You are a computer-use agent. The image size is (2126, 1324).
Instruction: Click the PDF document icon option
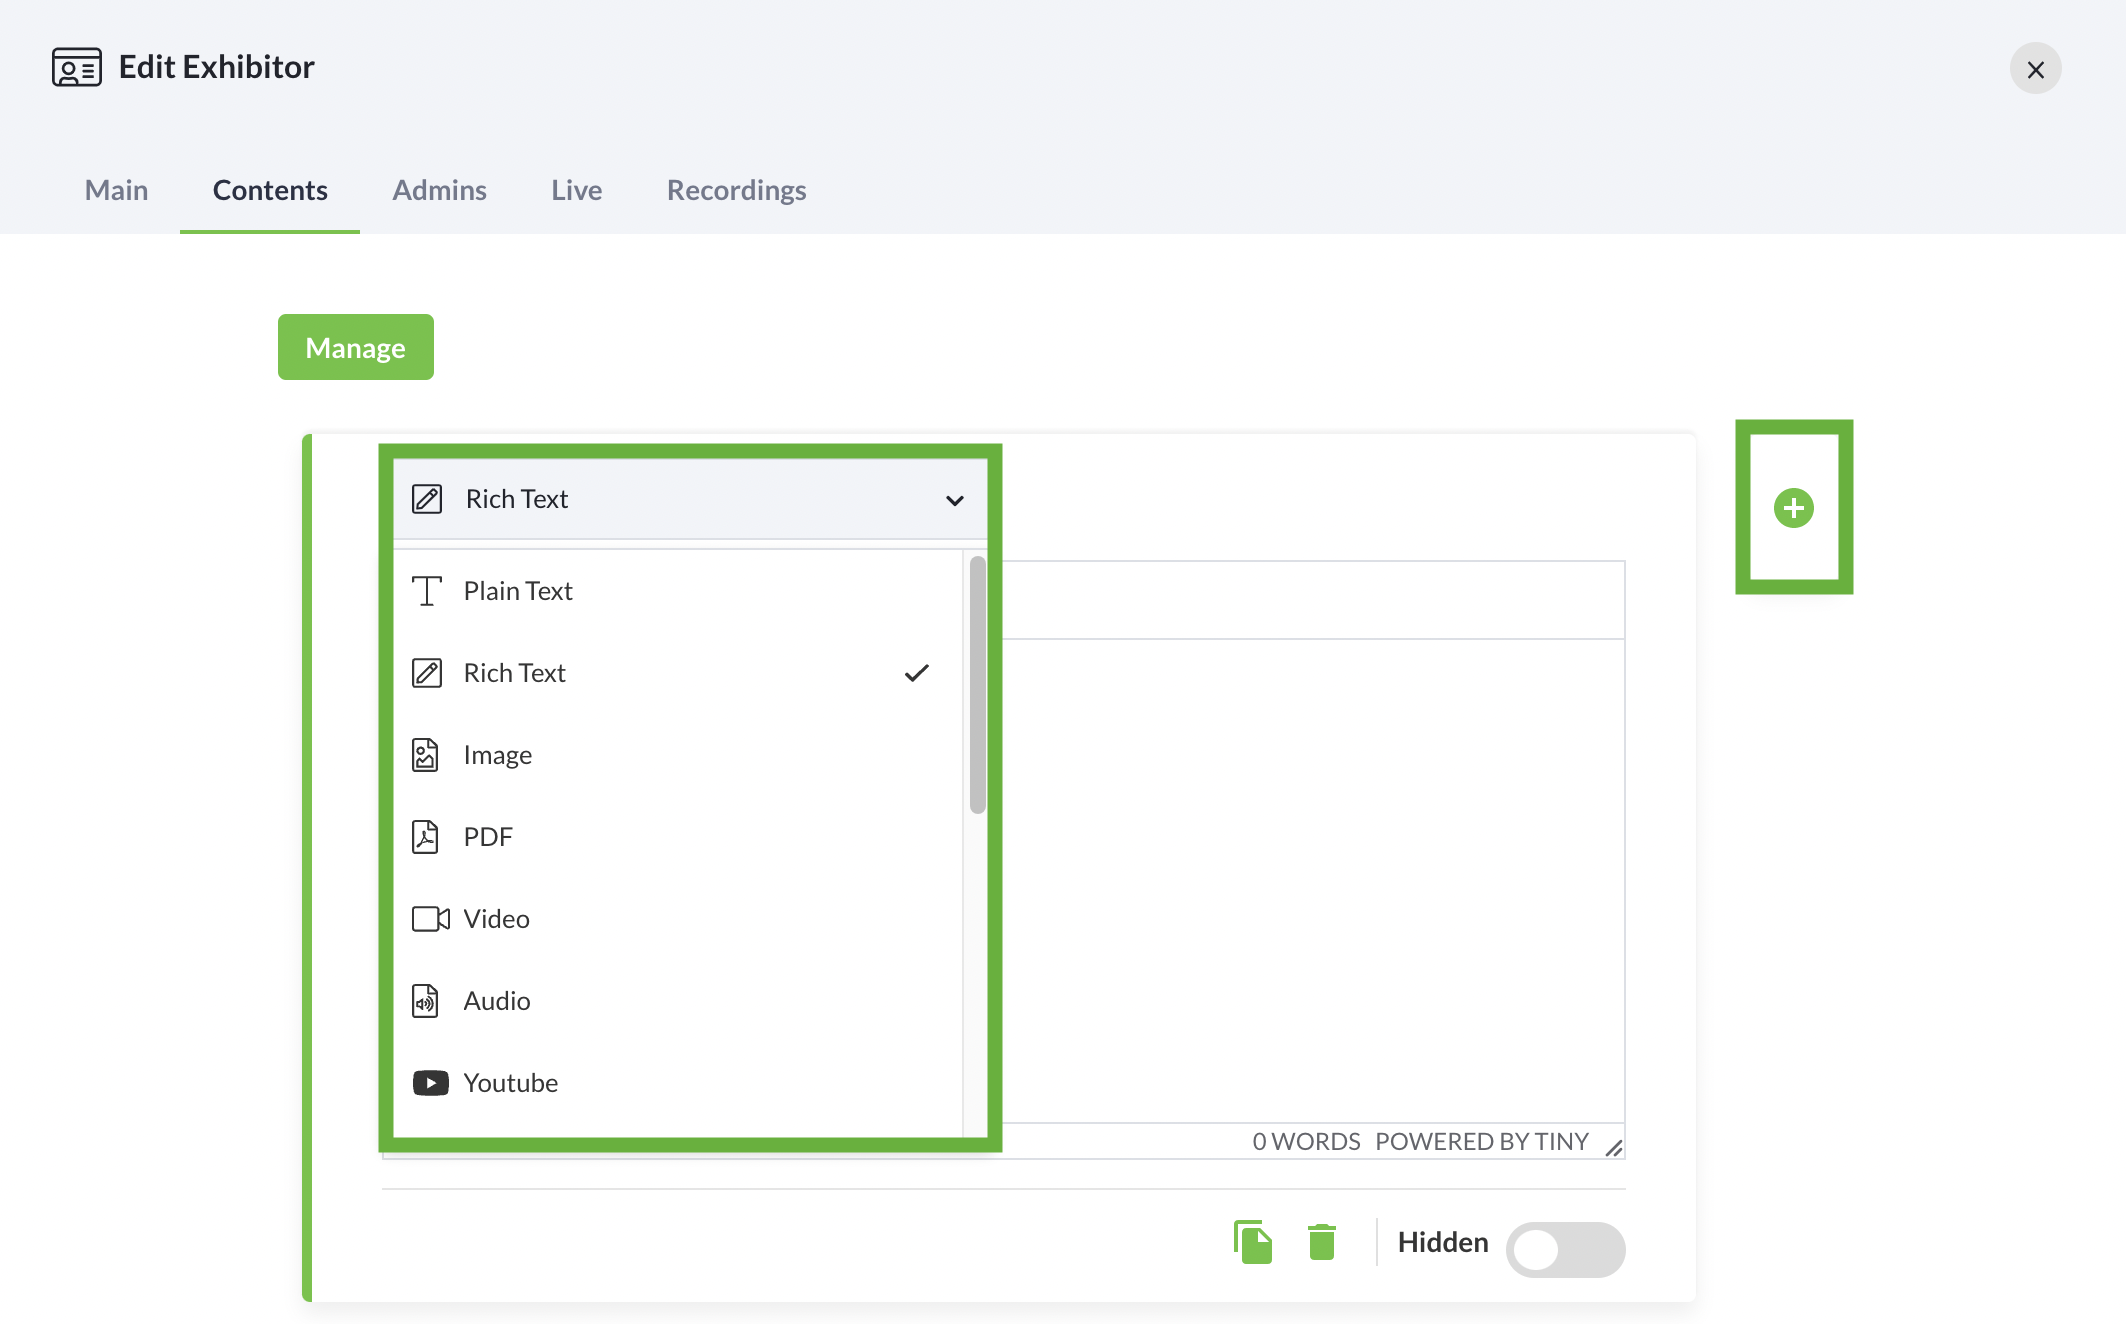click(426, 837)
